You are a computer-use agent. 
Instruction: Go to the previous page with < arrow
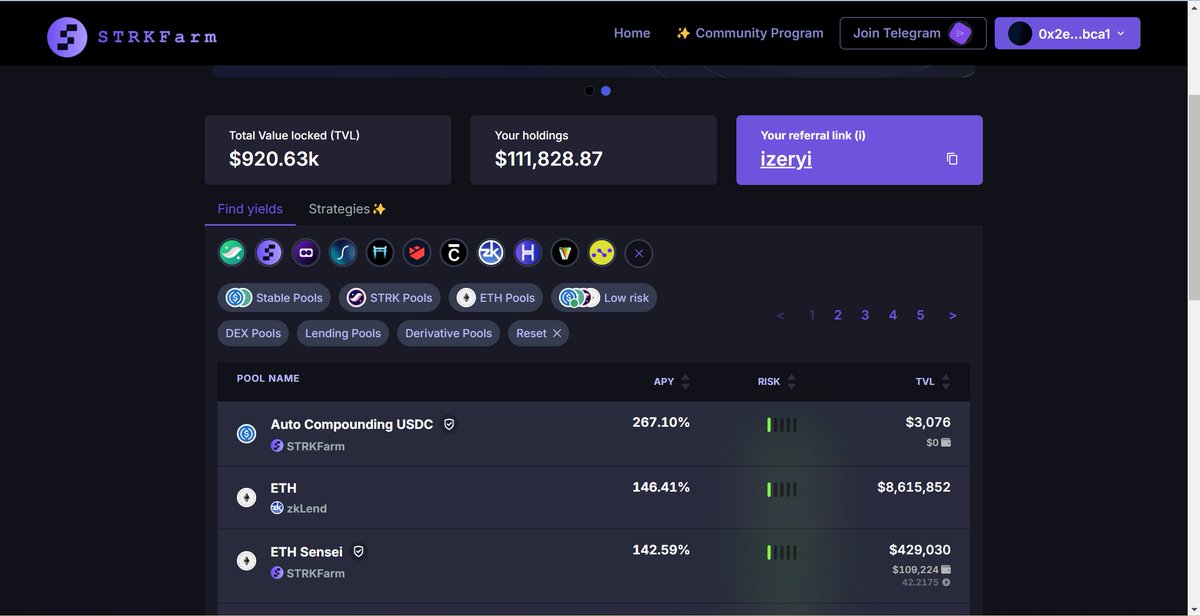[x=781, y=316]
